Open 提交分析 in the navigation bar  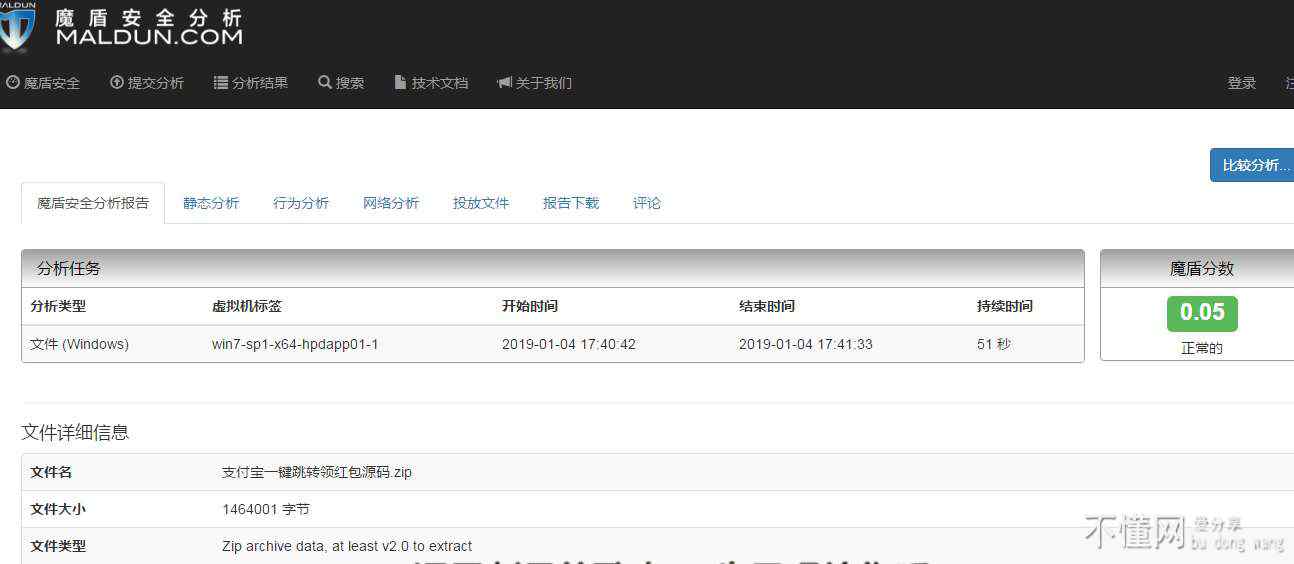(x=147, y=83)
